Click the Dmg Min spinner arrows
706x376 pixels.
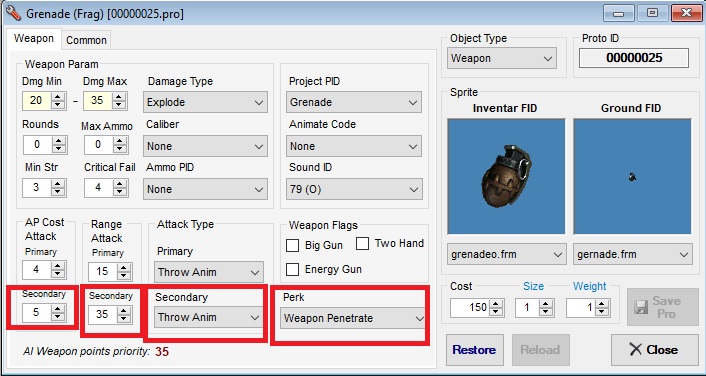59,100
